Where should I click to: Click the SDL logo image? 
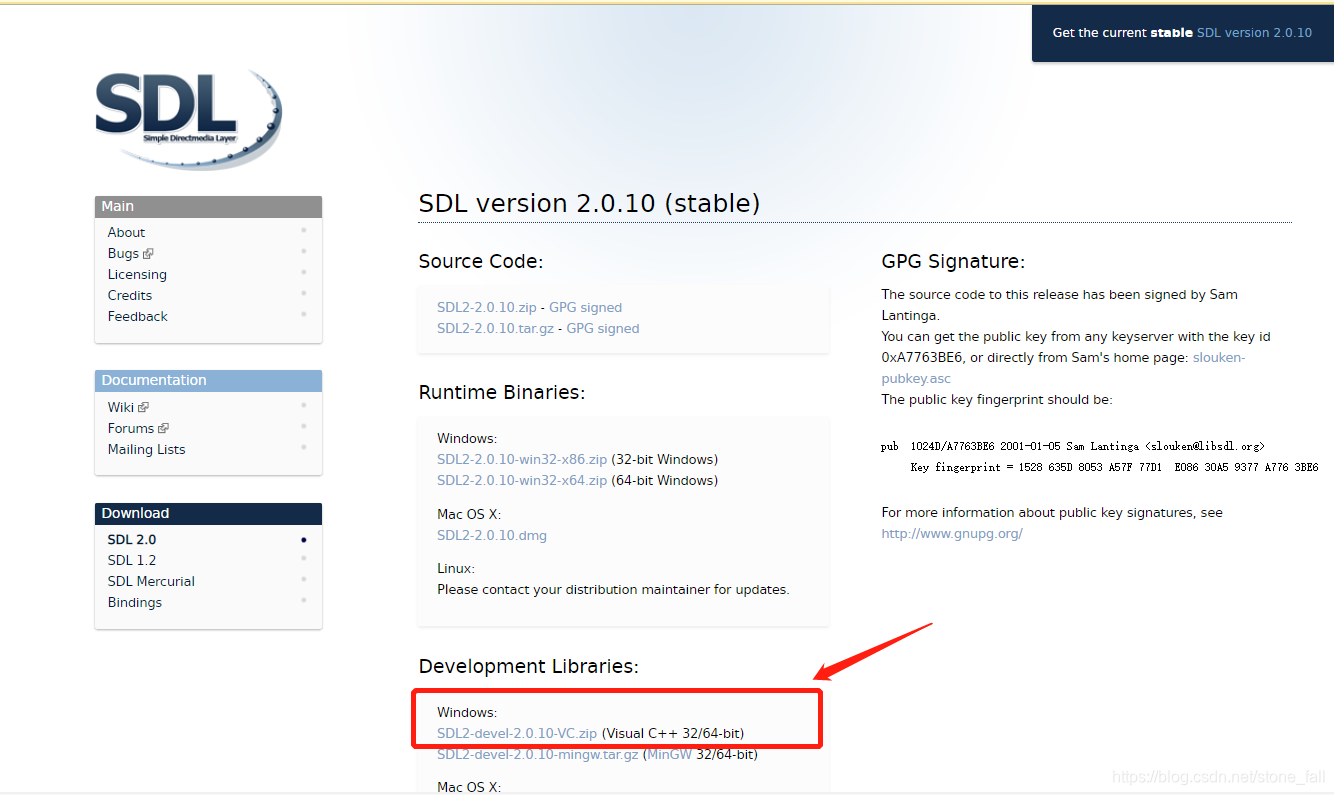coord(188,118)
